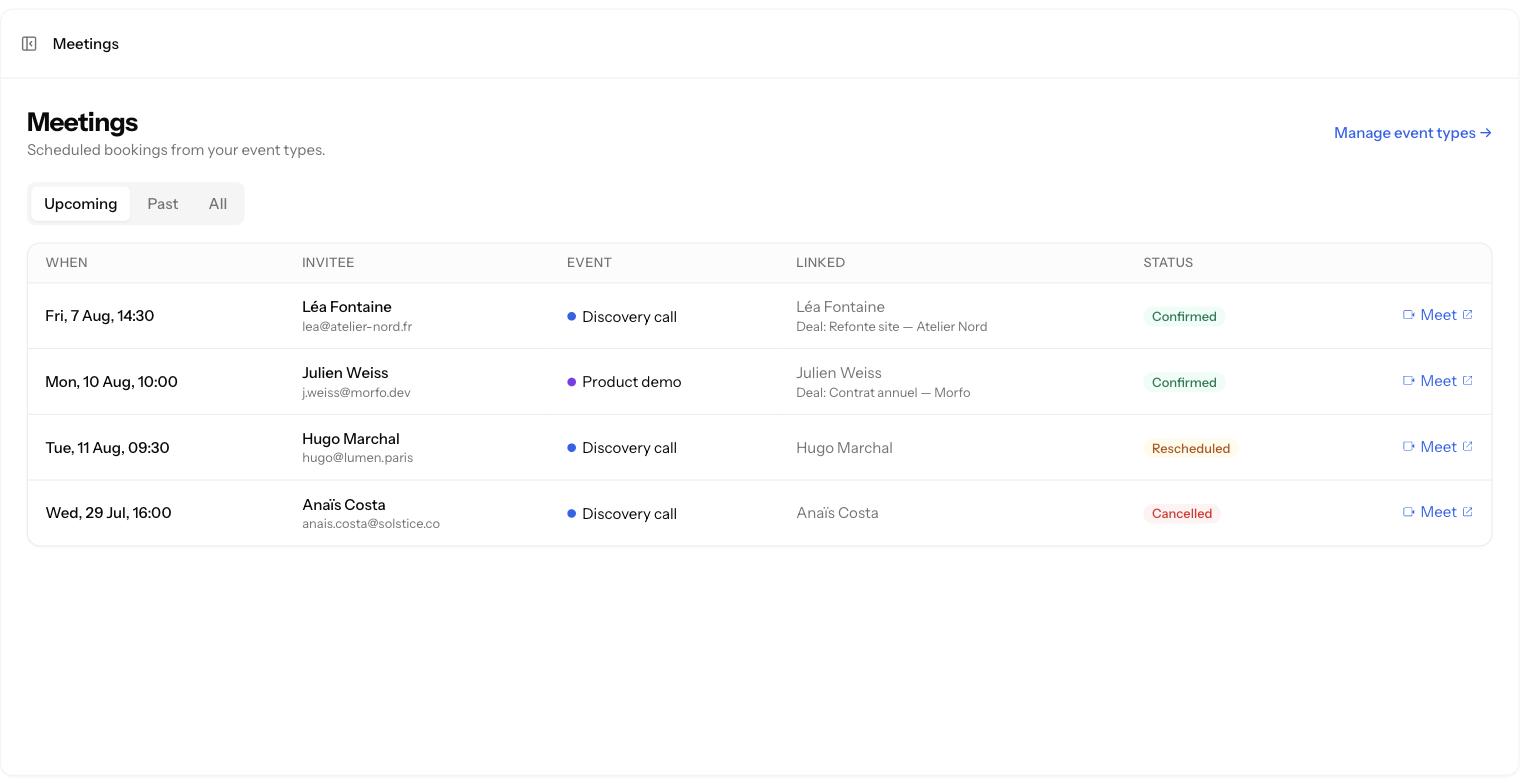Click the Rescheduled status badge
Viewport: 1528px width, 784px height.
click(x=1191, y=449)
